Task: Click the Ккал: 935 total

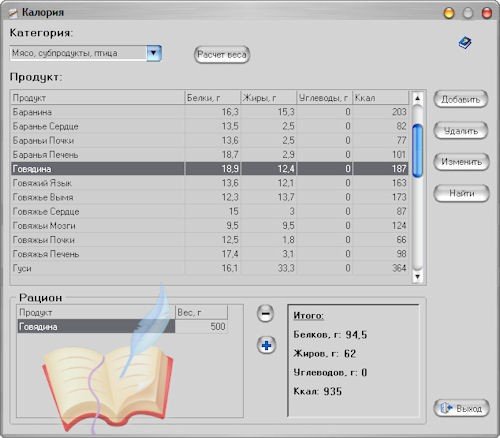Action: [x=318, y=391]
